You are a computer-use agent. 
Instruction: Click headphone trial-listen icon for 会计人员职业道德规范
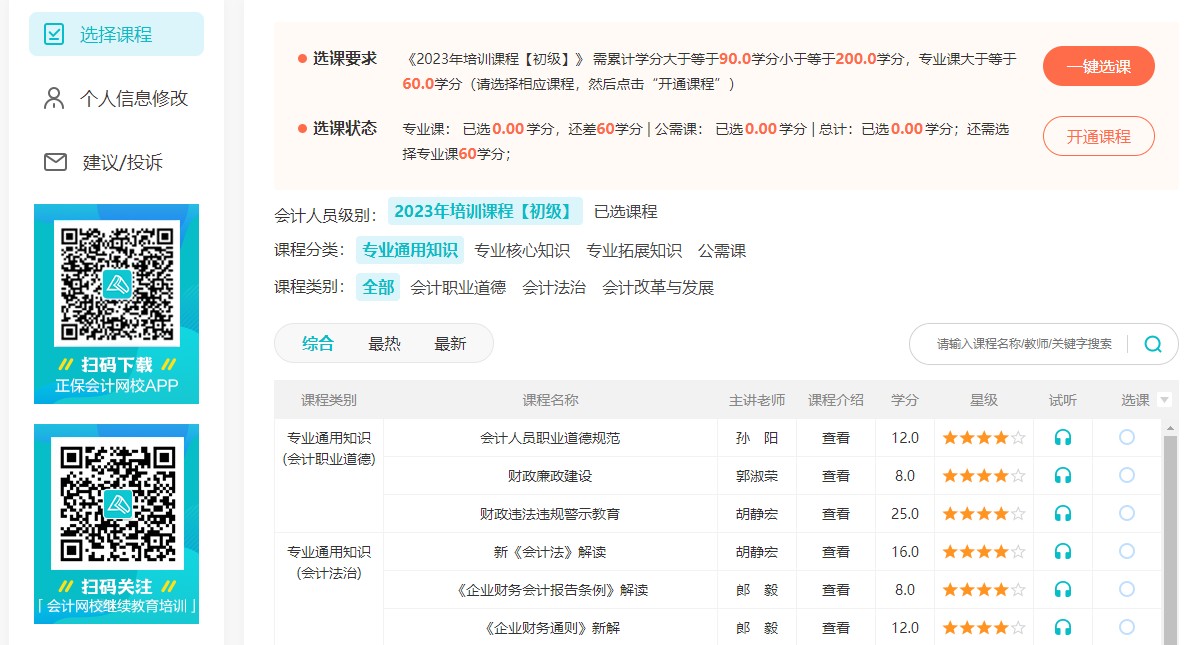pos(1063,438)
